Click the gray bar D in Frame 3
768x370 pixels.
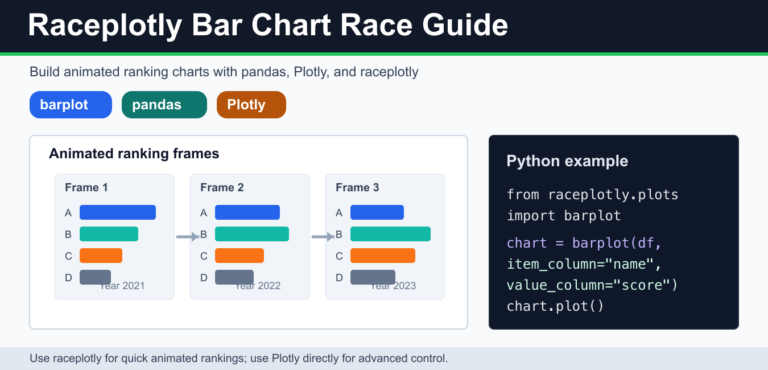click(373, 277)
